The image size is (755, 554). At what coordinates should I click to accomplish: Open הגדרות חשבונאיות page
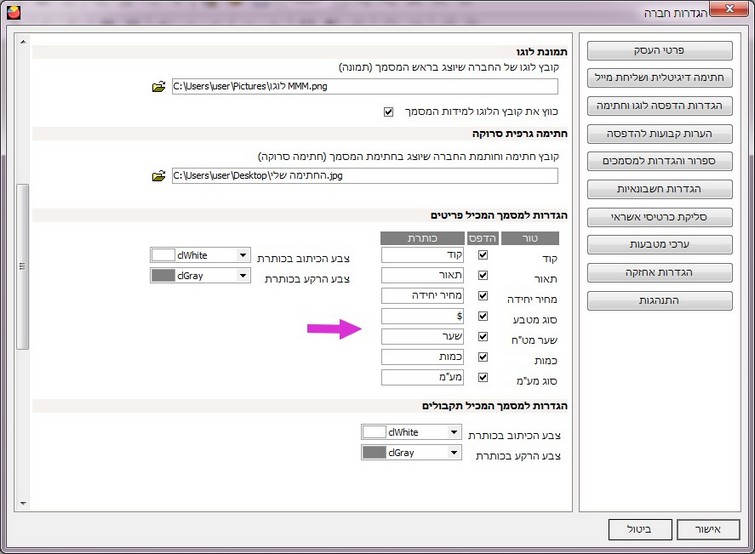pyautogui.click(x=660, y=189)
